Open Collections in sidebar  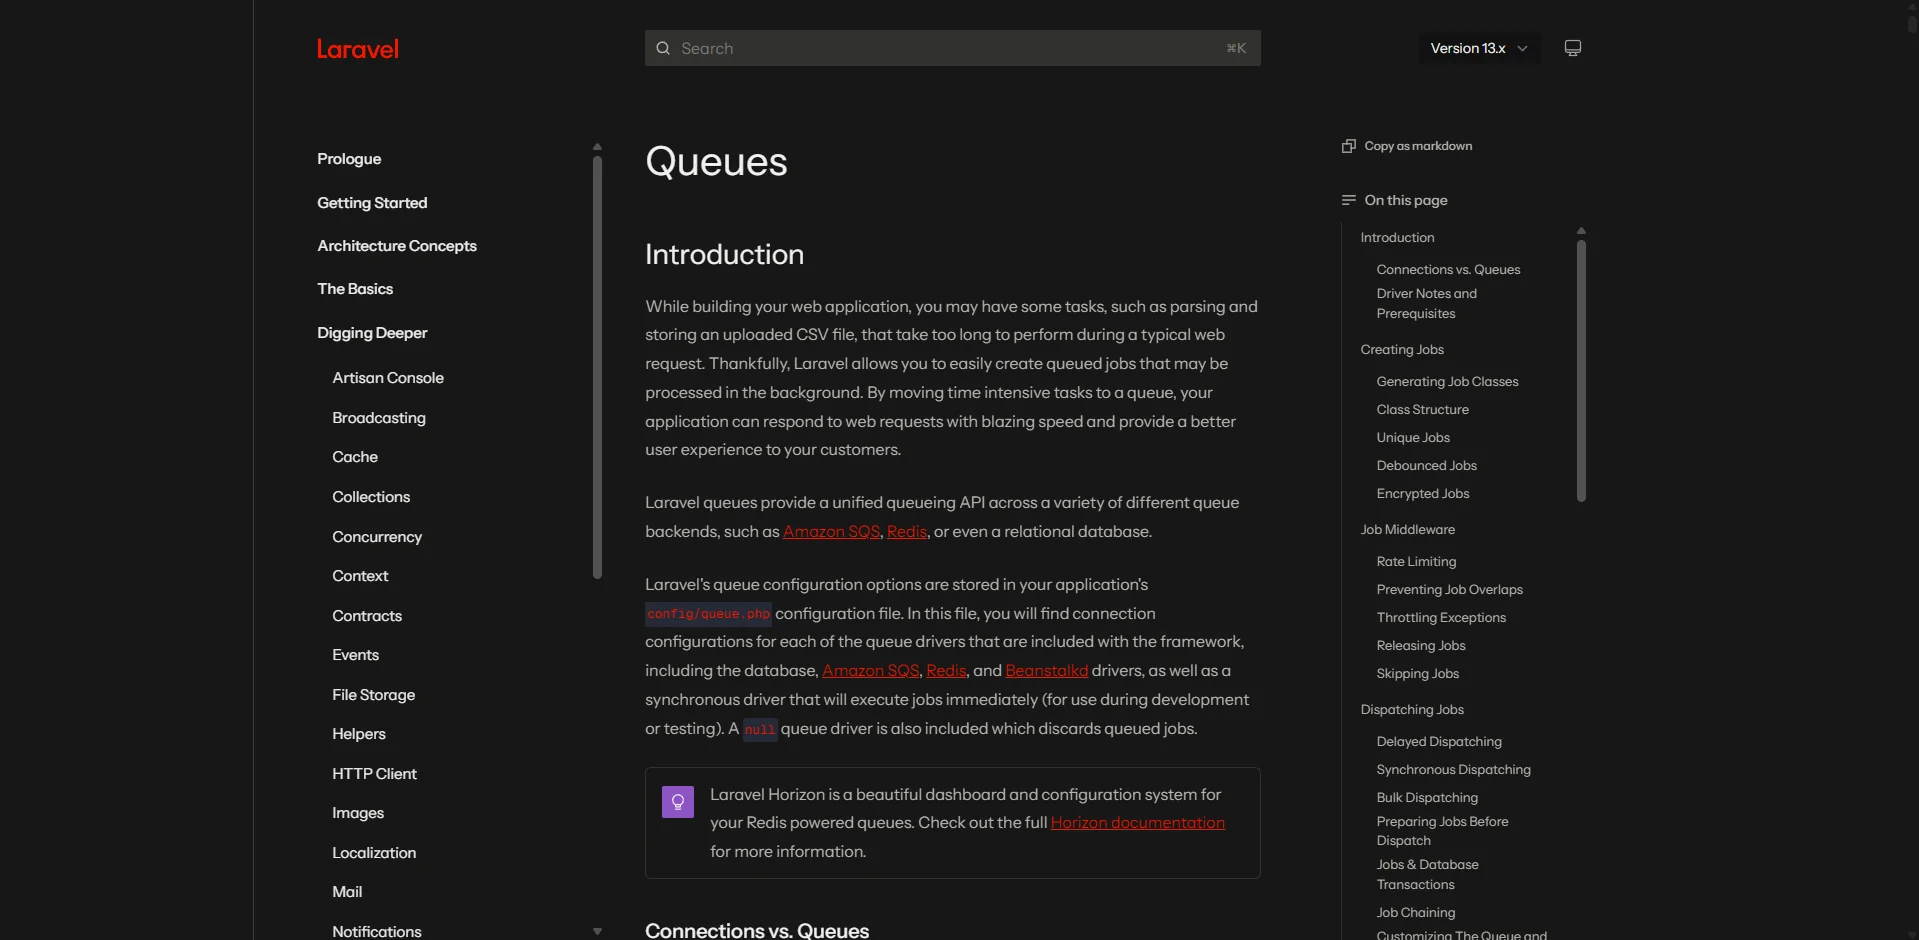[x=371, y=497]
